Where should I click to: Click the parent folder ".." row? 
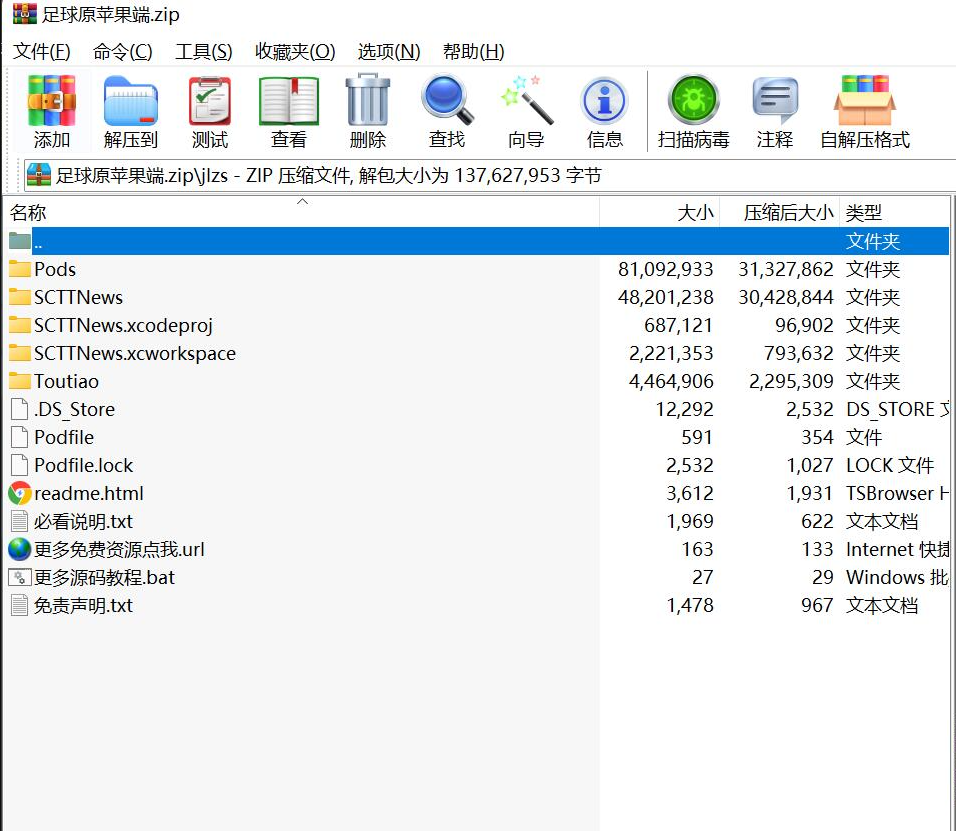point(479,241)
